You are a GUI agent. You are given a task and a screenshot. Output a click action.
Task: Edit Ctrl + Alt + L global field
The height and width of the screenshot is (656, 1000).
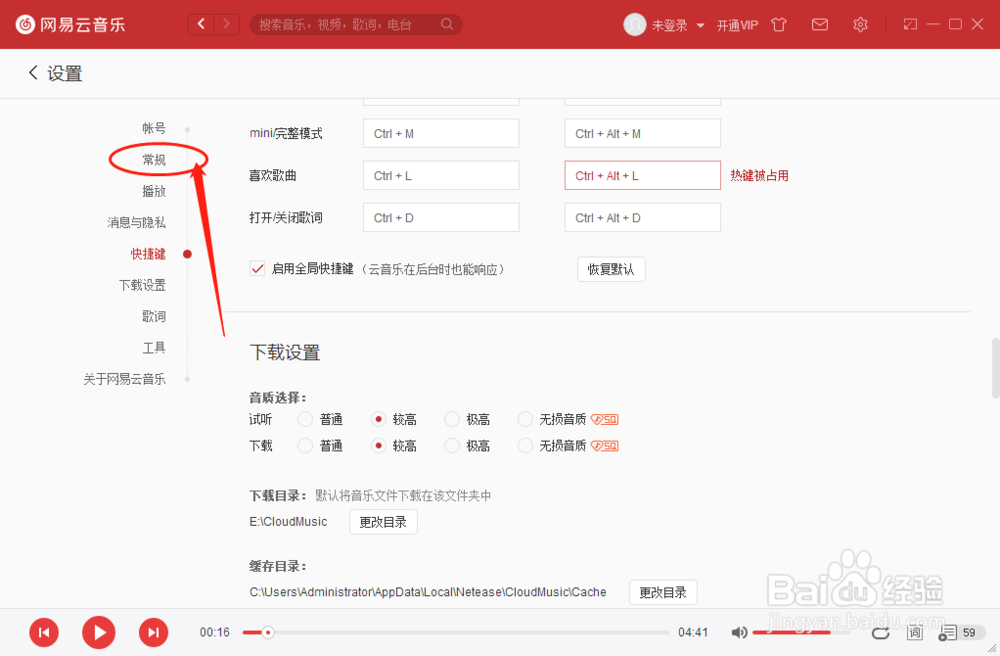click(643, 175)
